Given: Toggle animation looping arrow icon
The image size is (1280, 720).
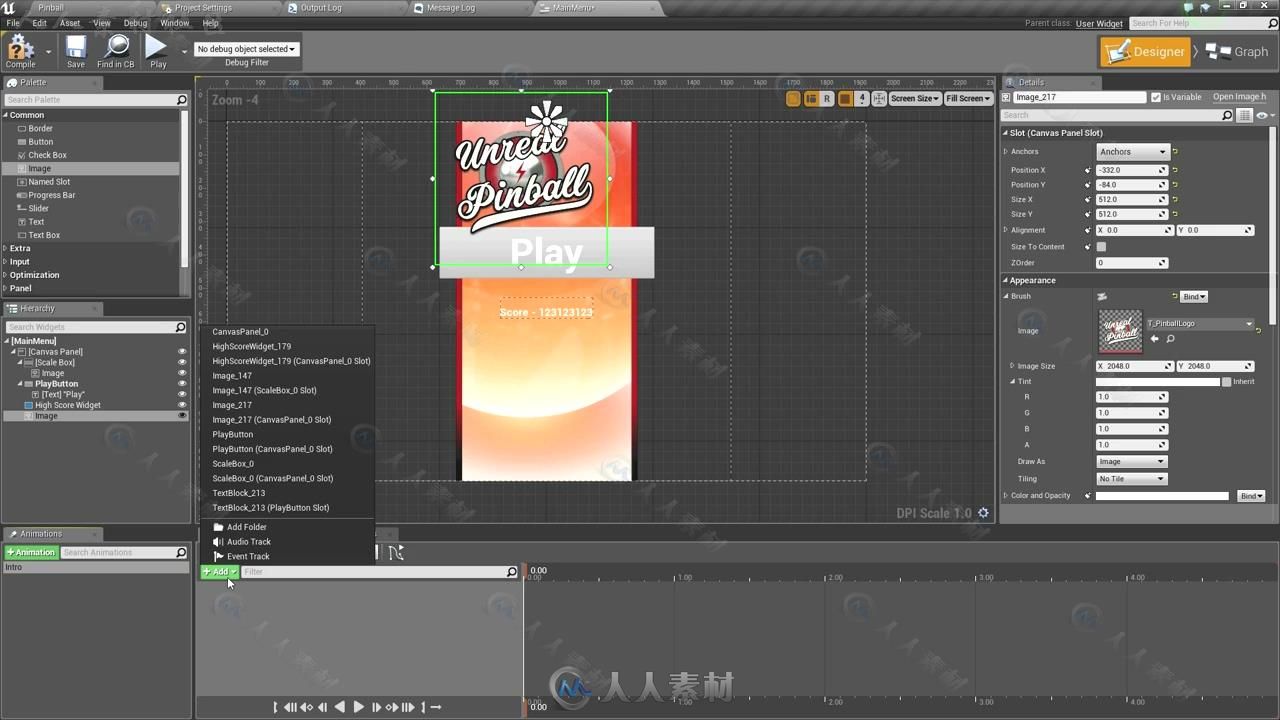Looking at the screenshot, I should point(436,707).
